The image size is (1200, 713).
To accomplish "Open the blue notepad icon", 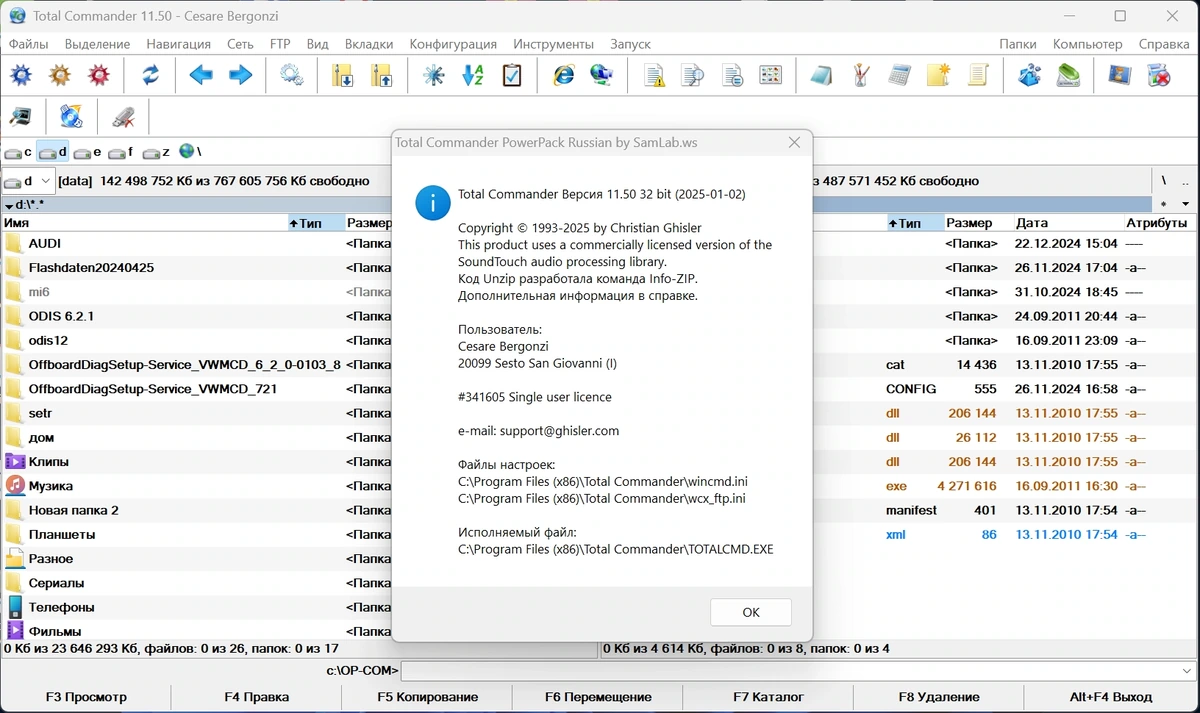I will coord(822,75).
